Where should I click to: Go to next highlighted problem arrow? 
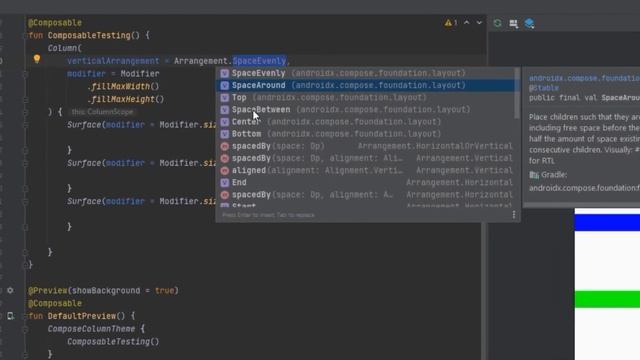click(x=479, y=23)
